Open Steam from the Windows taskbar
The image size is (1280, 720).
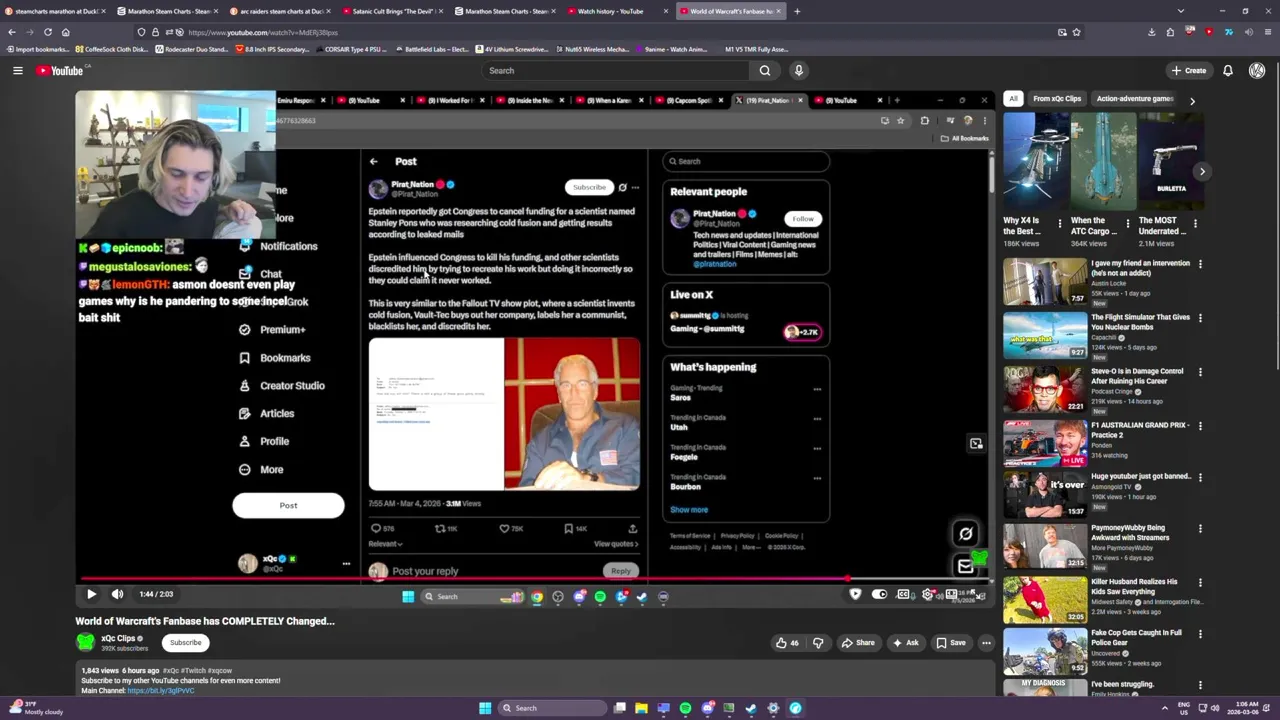coord(751,708)
